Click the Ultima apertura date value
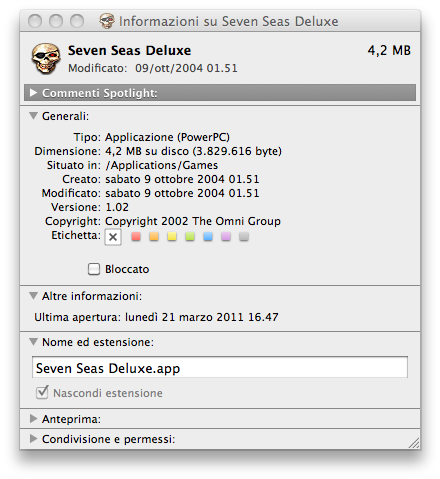Image resolution: width=440 pixels, height=479 pixels. 202,317
